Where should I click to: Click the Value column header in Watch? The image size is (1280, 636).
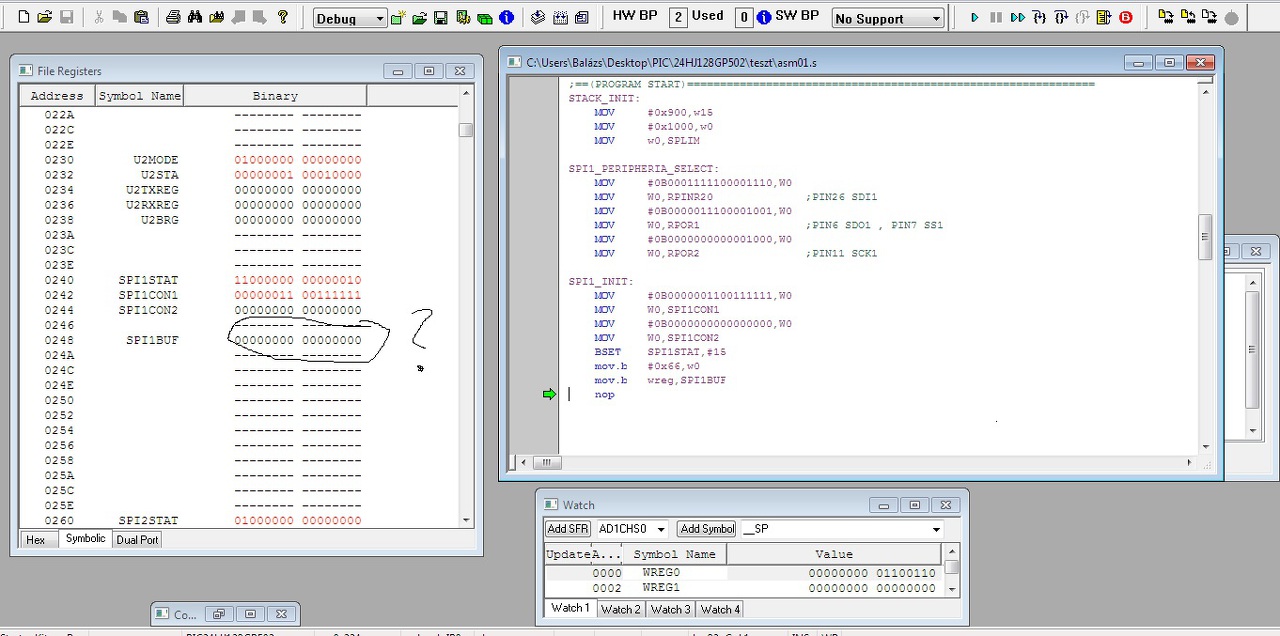click(834, 554)
